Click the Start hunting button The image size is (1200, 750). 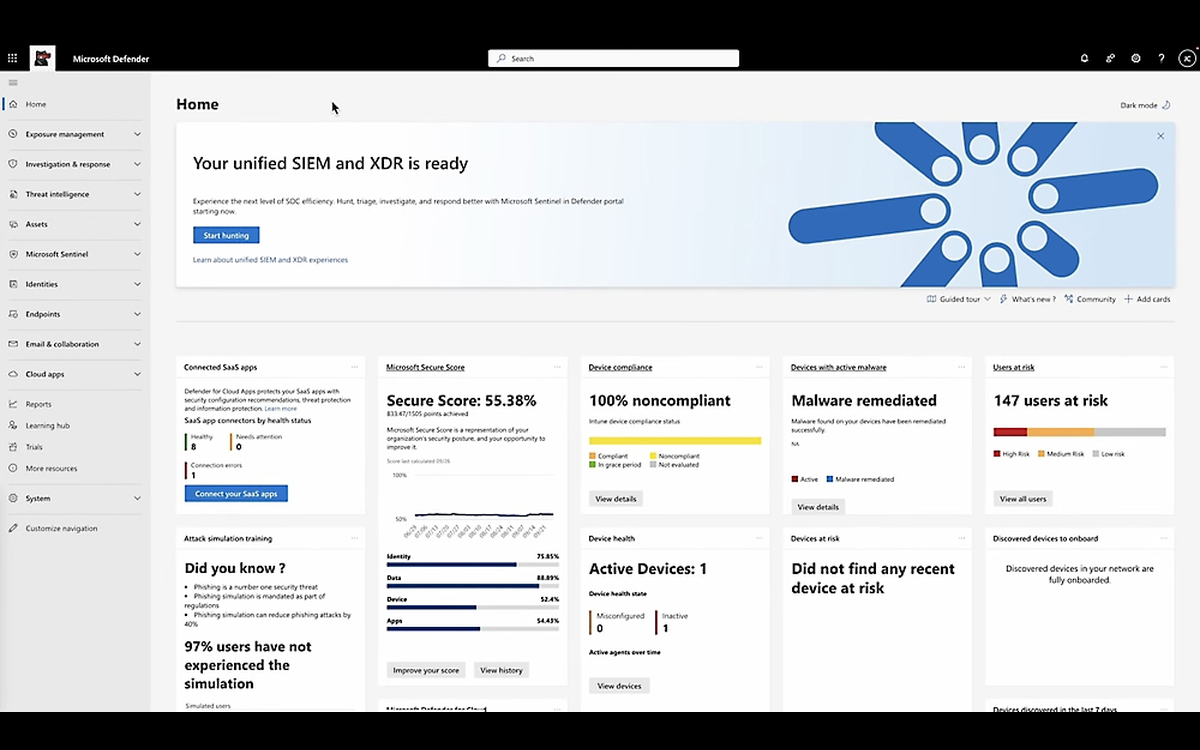(226, 235)
